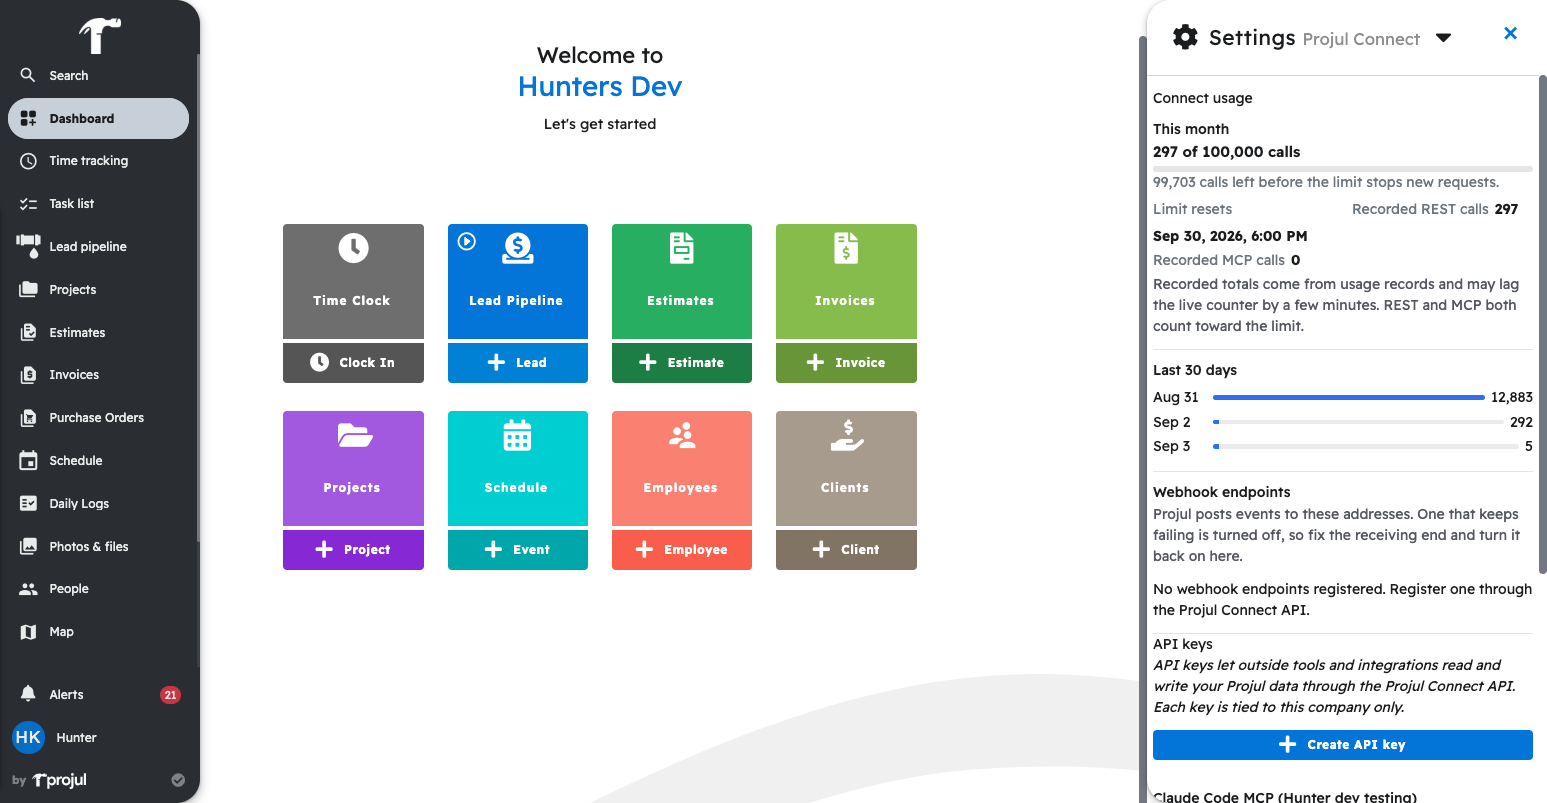The height and width of the screenshot is (803, 1547).
Task: Click the "Last 30 days" heading
Action: 1195,370
